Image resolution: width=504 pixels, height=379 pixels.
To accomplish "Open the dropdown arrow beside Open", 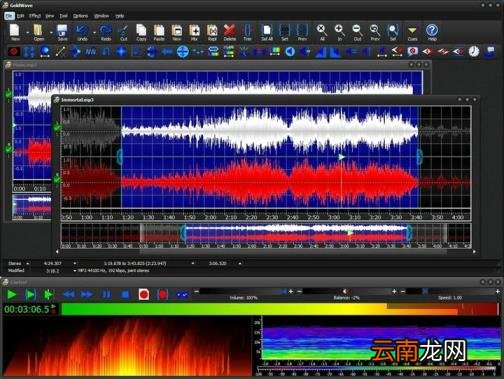I will coord(51,33).
